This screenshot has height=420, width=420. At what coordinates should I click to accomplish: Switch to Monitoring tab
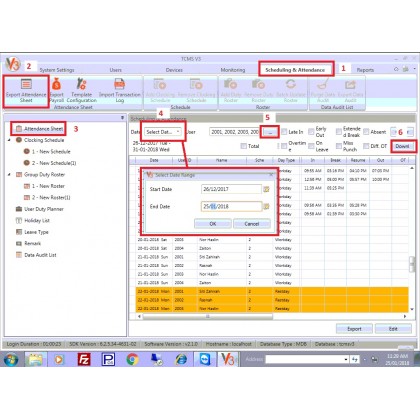click(x=233, y=70)
